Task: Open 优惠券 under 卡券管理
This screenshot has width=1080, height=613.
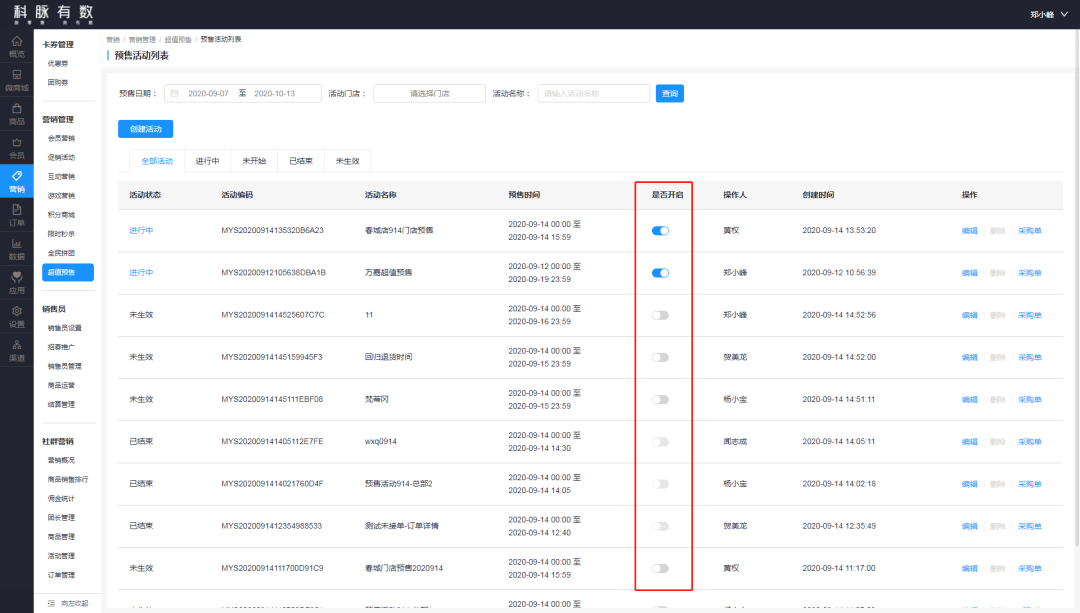Action: click(x=58, y=63)
